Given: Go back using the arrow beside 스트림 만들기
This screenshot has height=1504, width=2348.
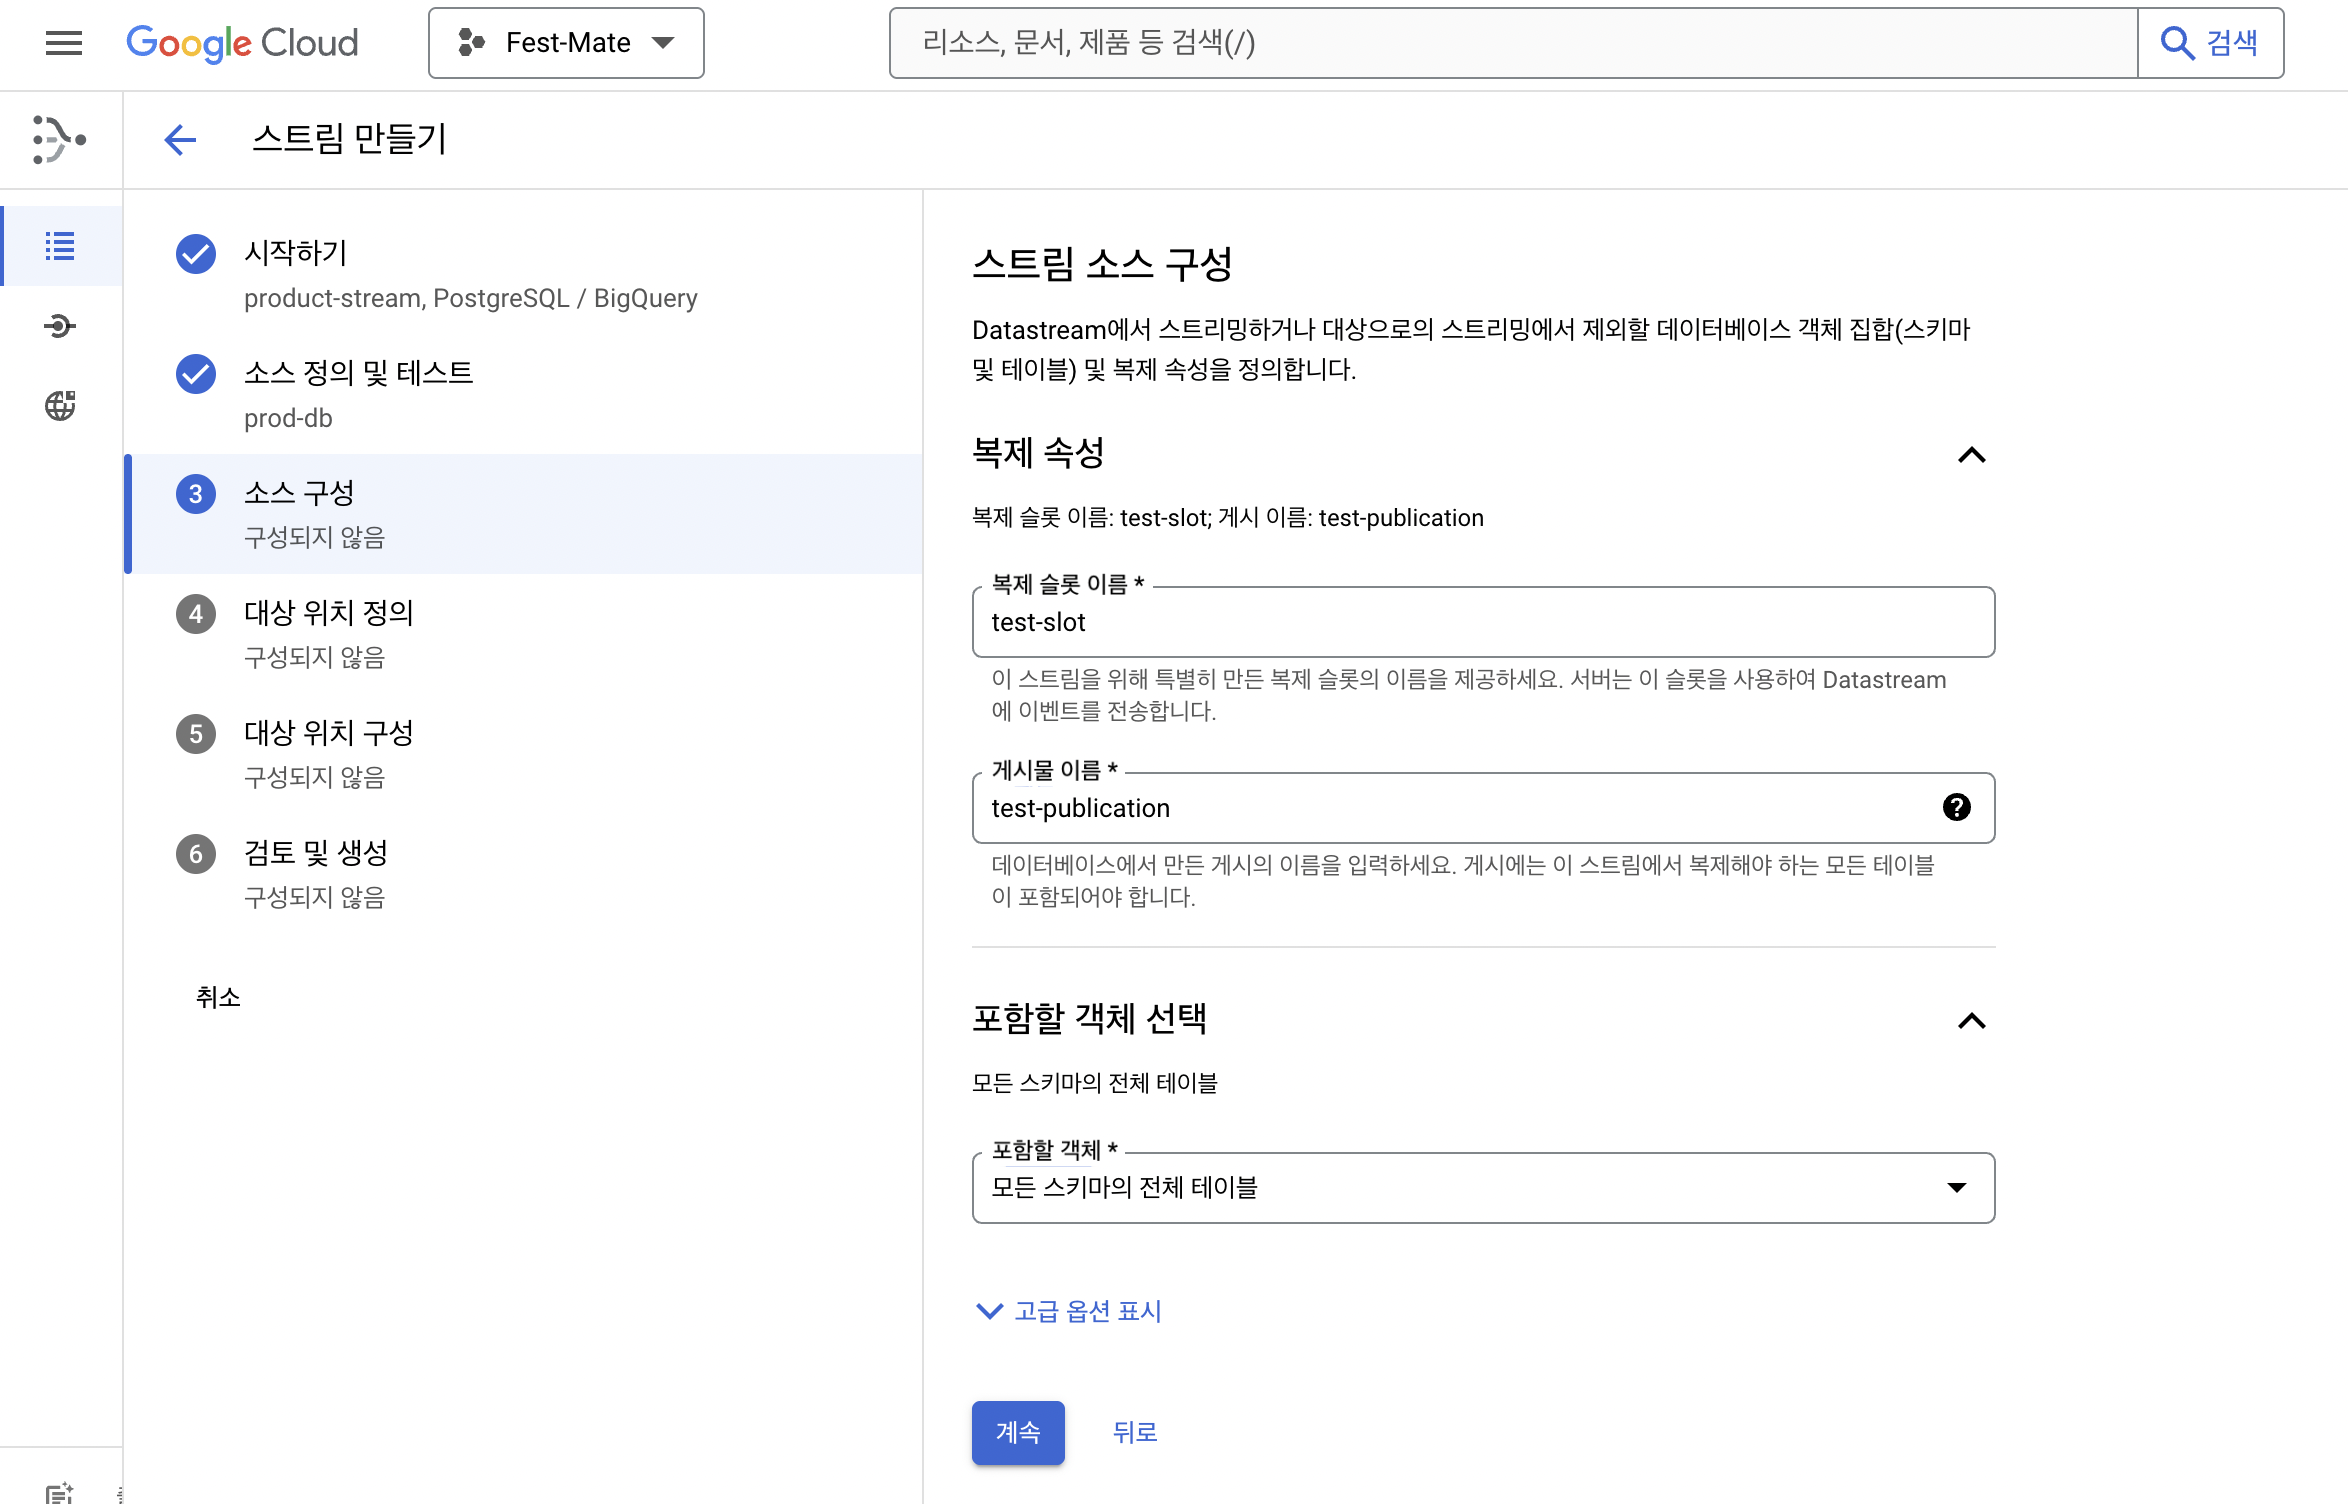Looking at the screenshot, I should (x=180, y=139).
